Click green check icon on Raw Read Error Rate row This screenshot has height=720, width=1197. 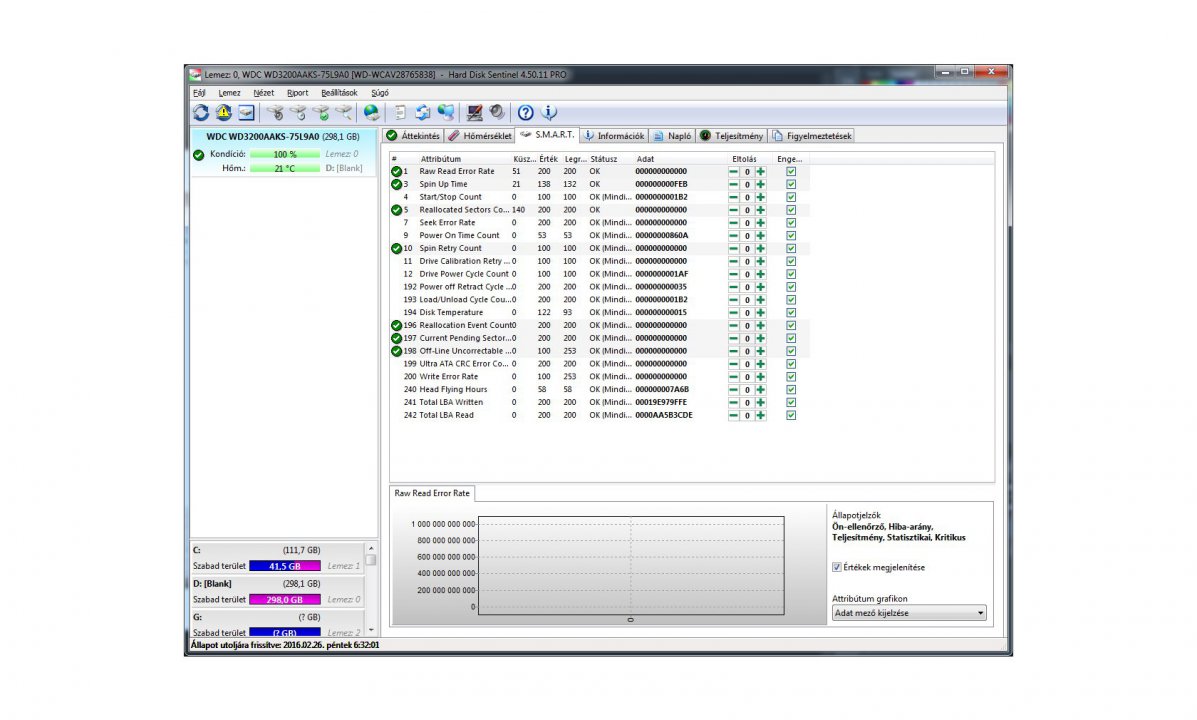[x=396, y=172]
